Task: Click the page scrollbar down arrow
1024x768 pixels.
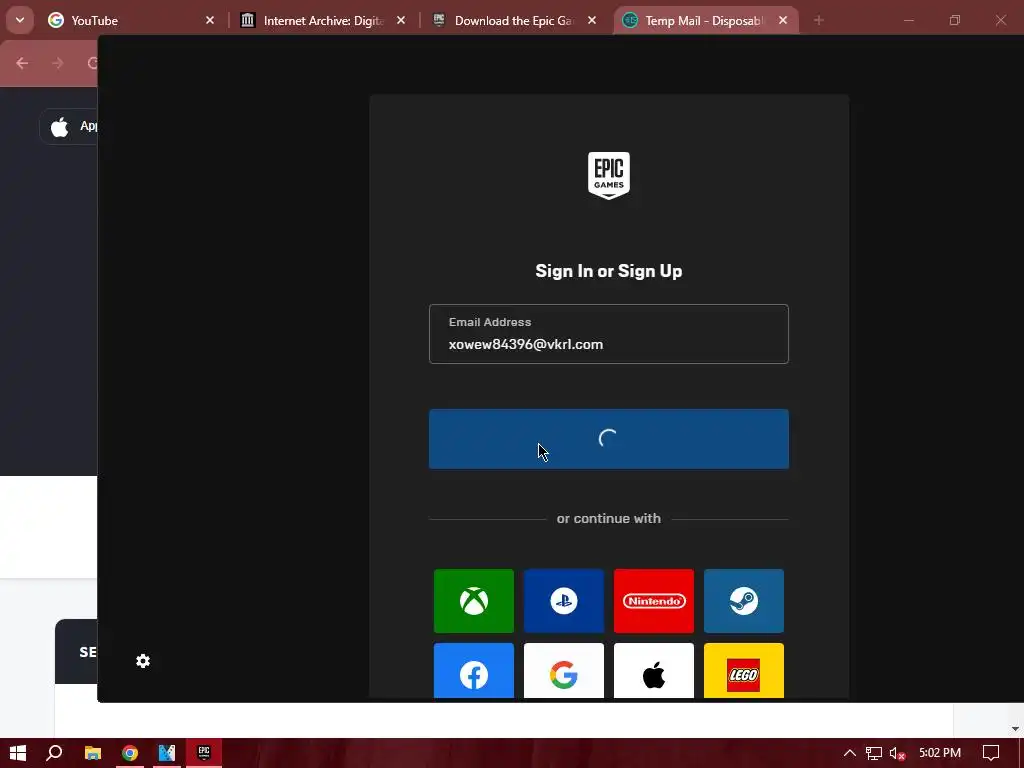Action: point(1015,729)
